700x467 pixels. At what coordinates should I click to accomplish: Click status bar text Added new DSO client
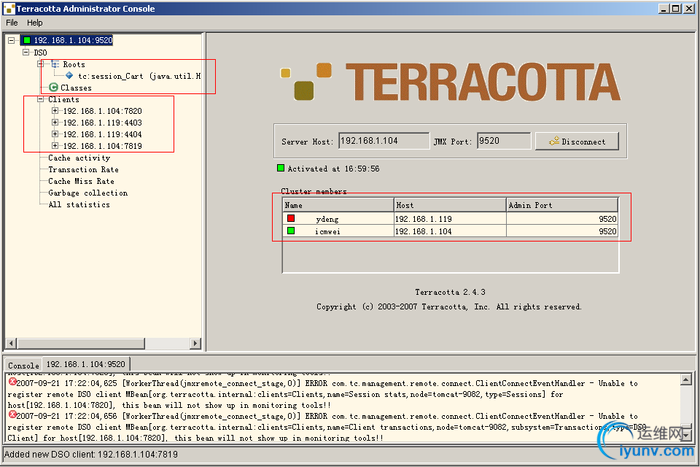tap(91, 454)
